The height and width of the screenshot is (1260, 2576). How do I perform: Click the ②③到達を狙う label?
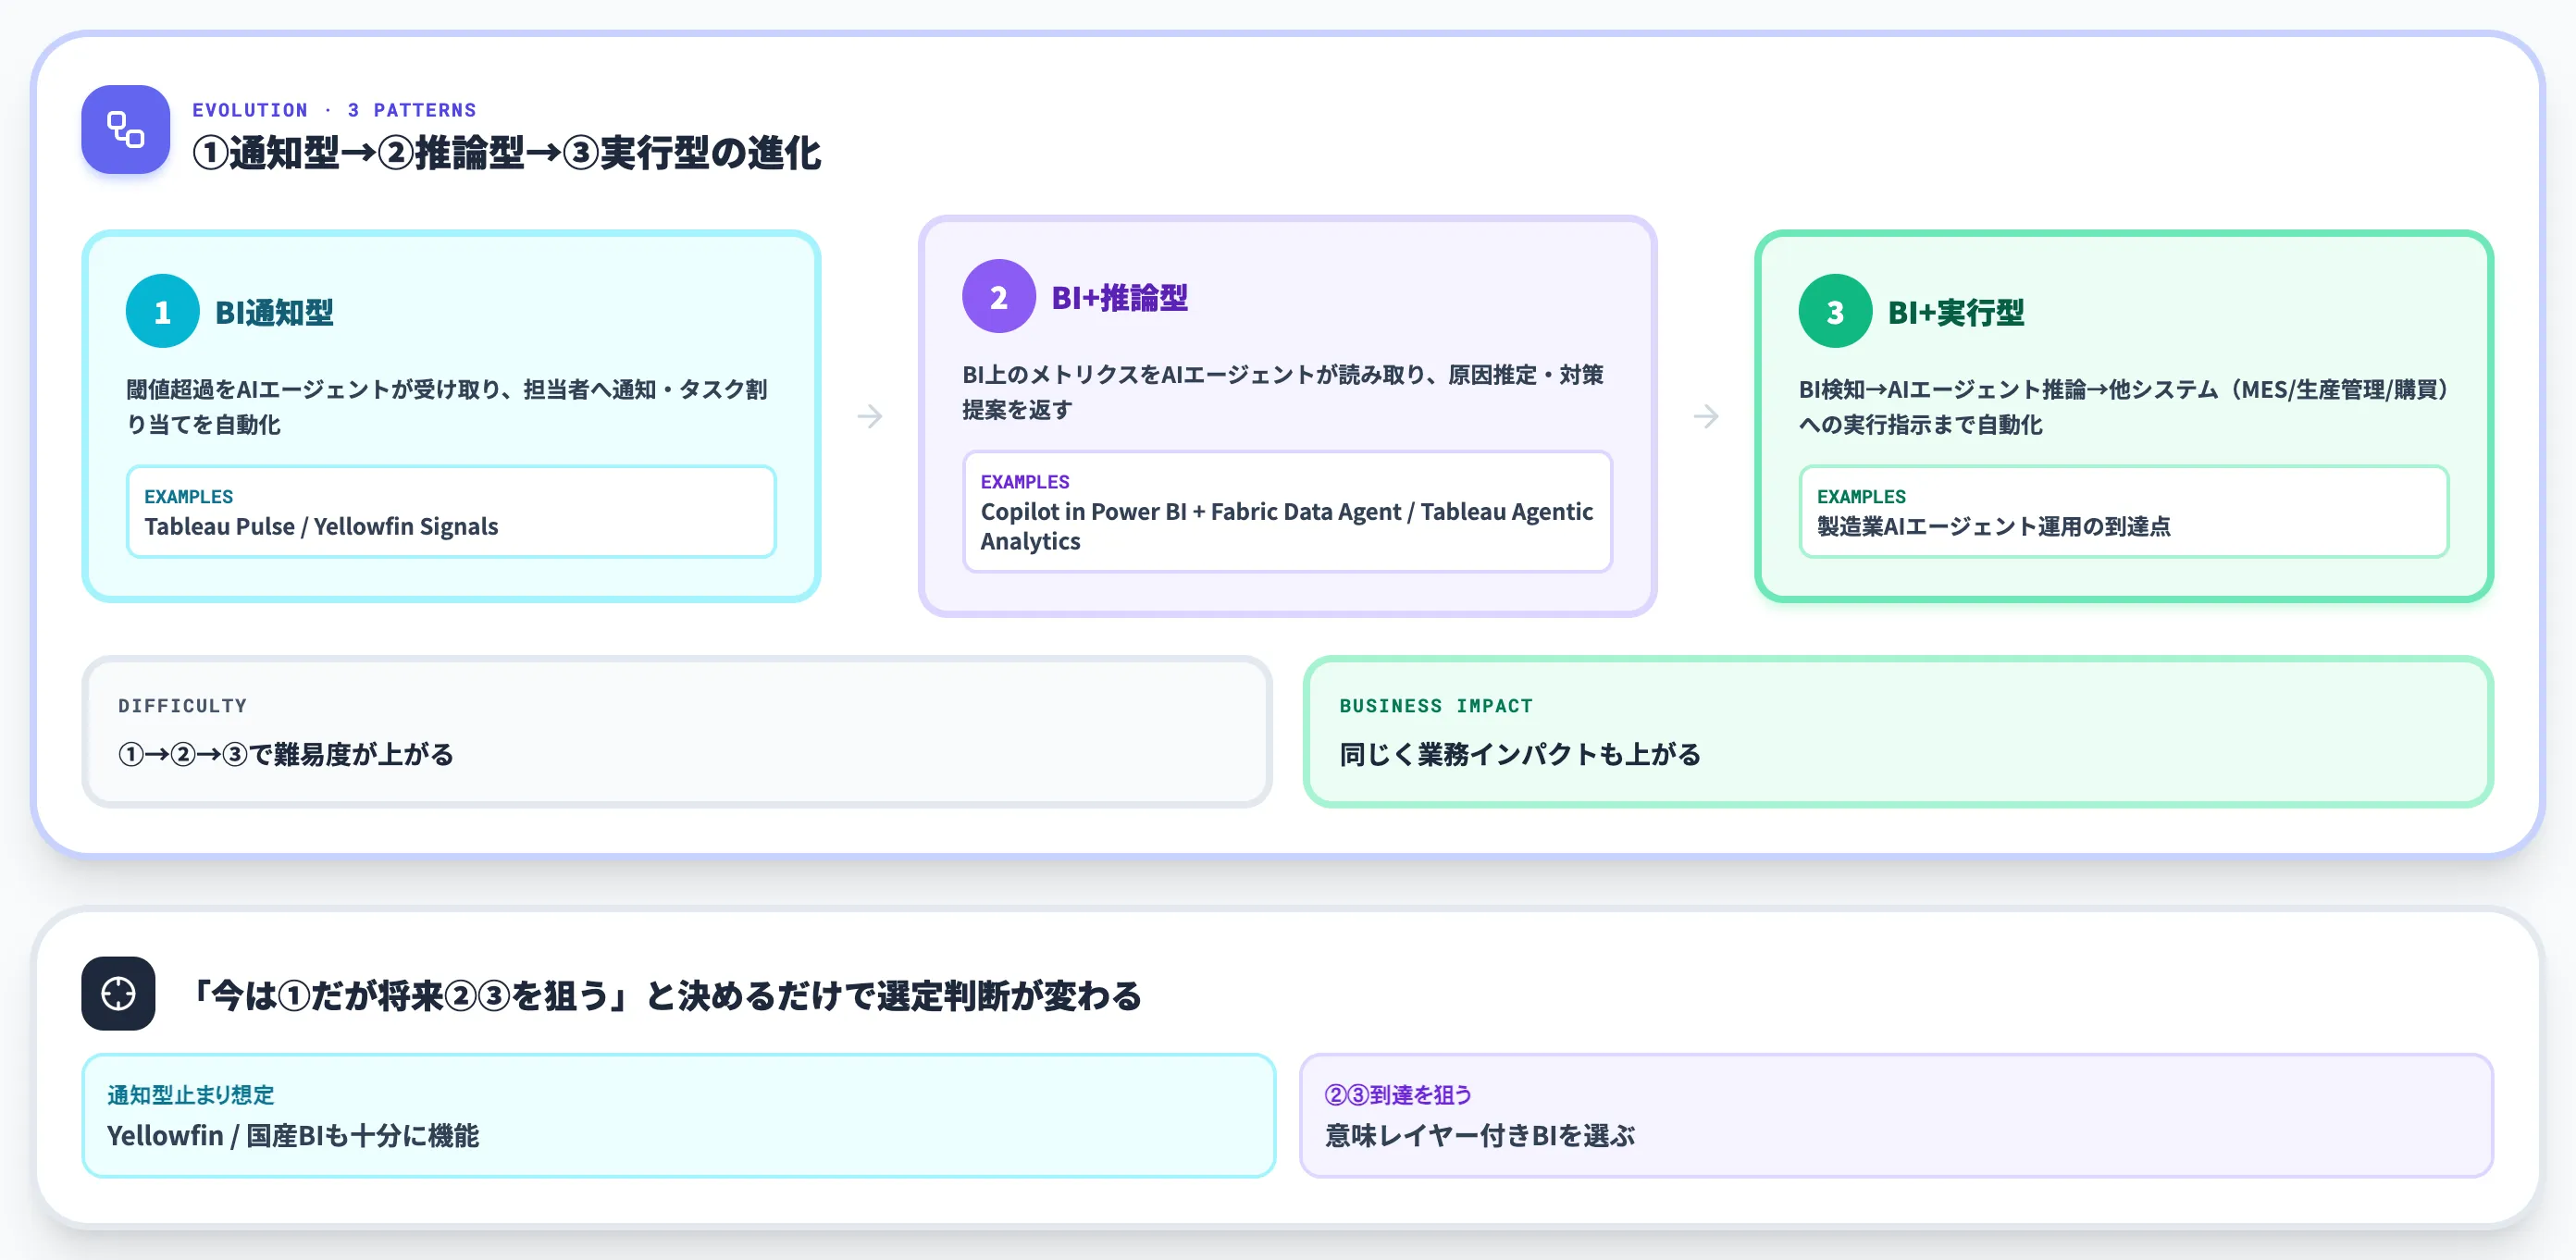click(1398, 1094)
